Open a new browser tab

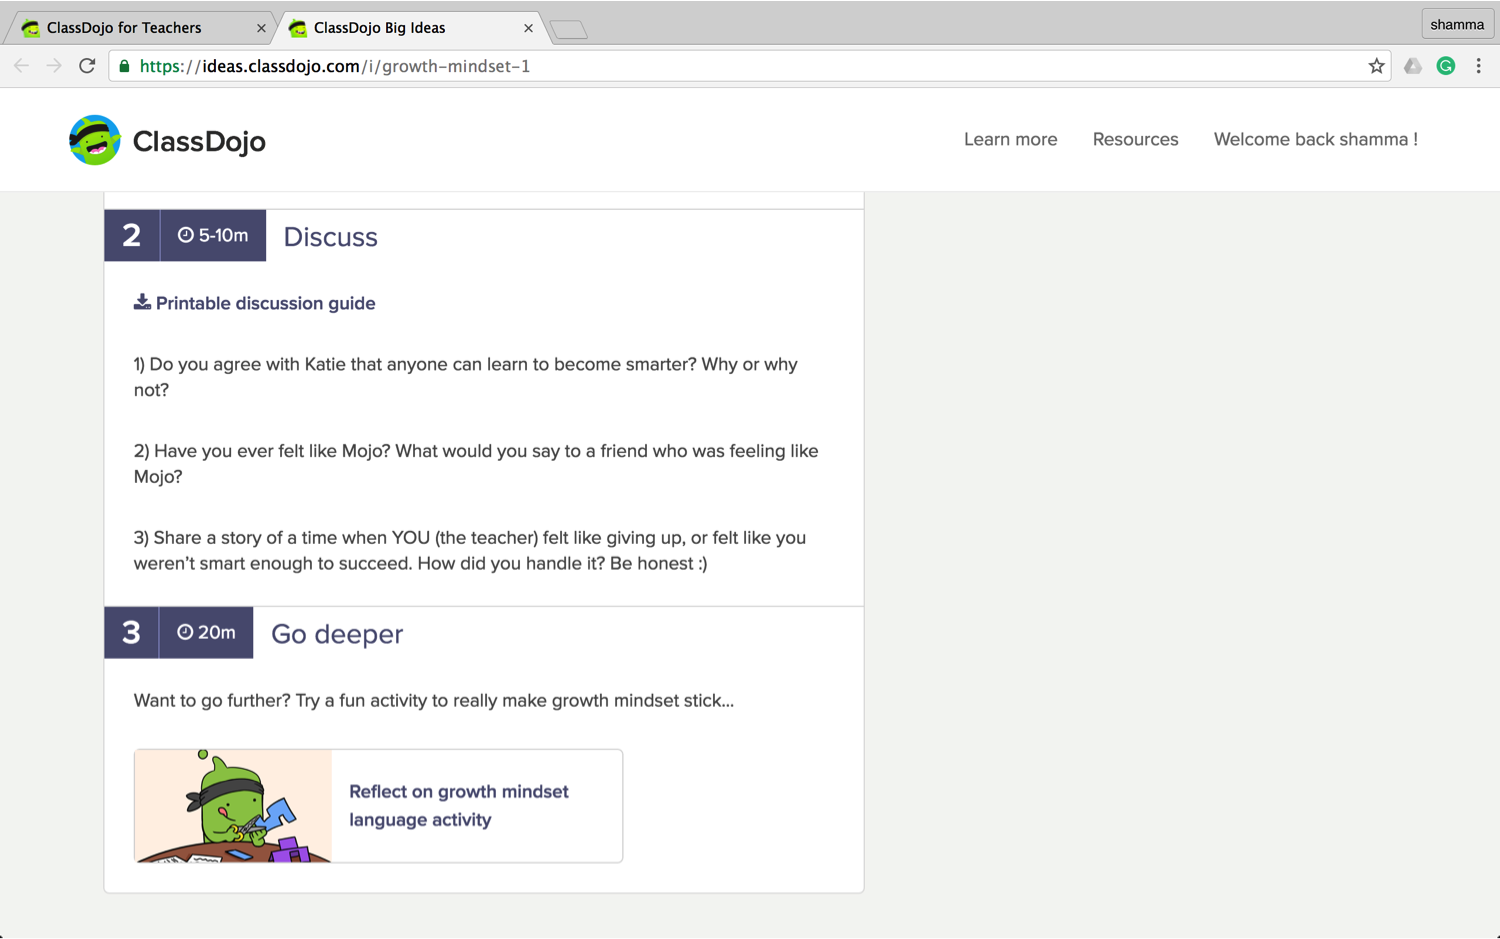pyautogui.click(x=568, y=29)
